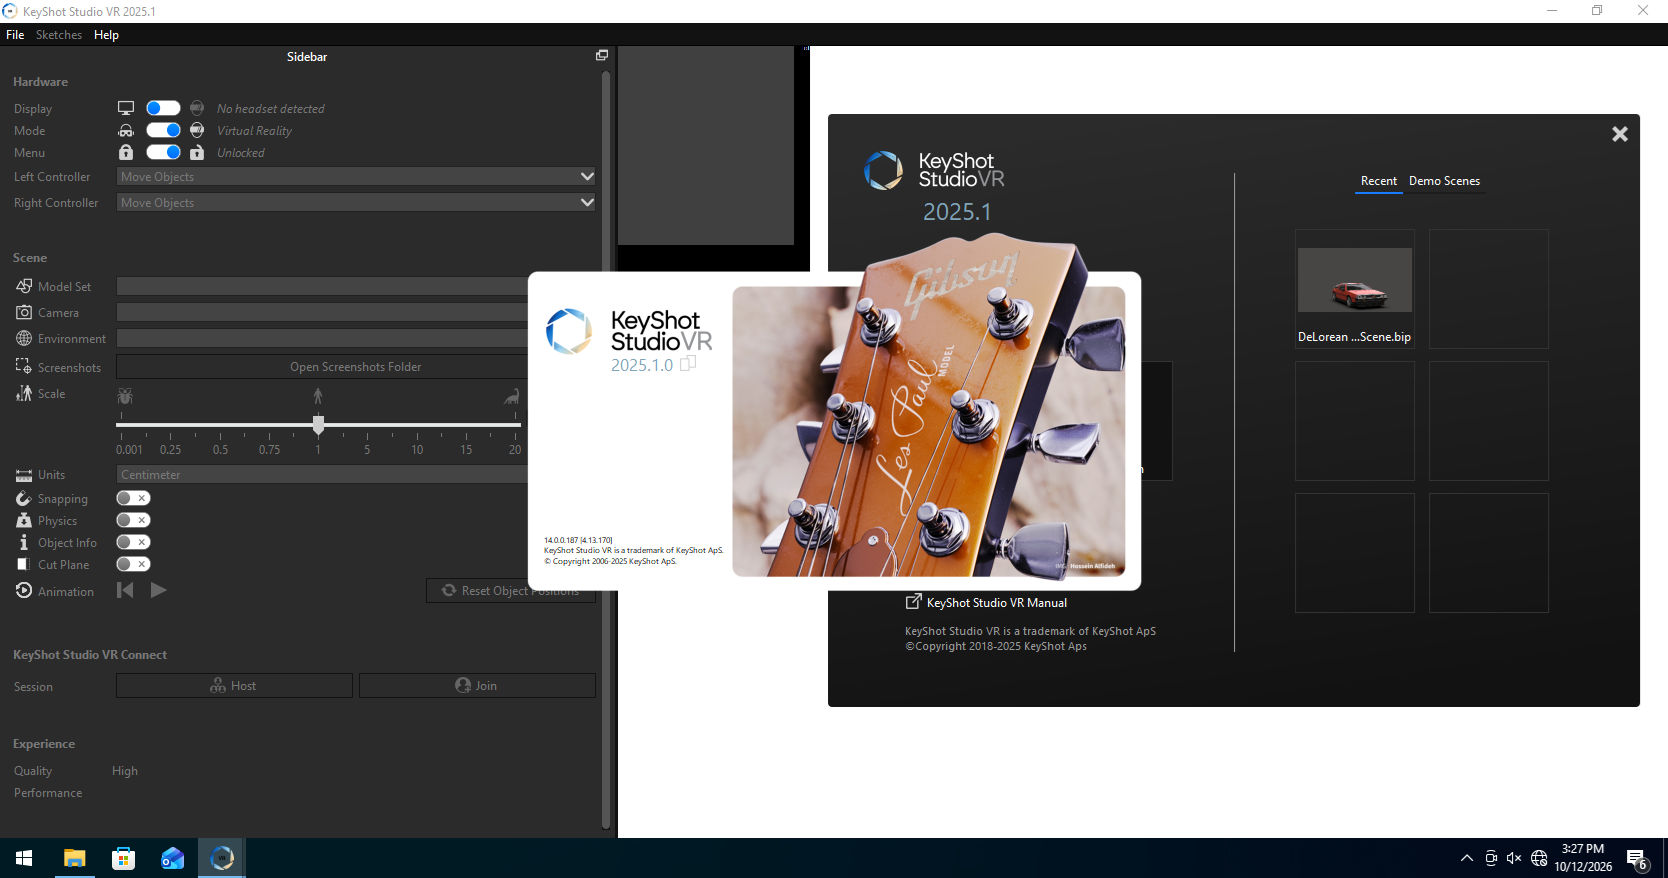Screen dimensions: 1668x878
Task: Open the DeLorean Scene.bip recent thumbnail
Action: [1355, 289]
